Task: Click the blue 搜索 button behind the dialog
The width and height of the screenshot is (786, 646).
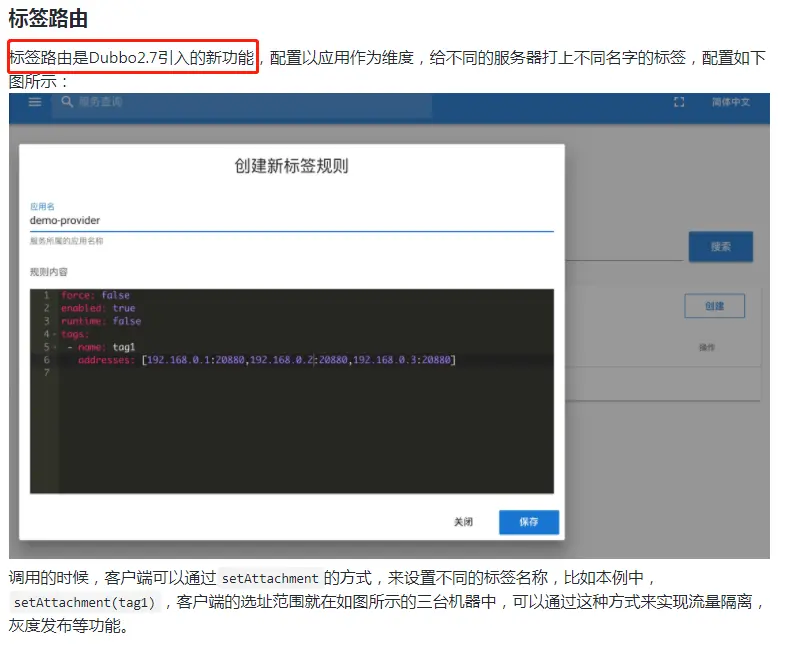Action: [x=721, y=247]
